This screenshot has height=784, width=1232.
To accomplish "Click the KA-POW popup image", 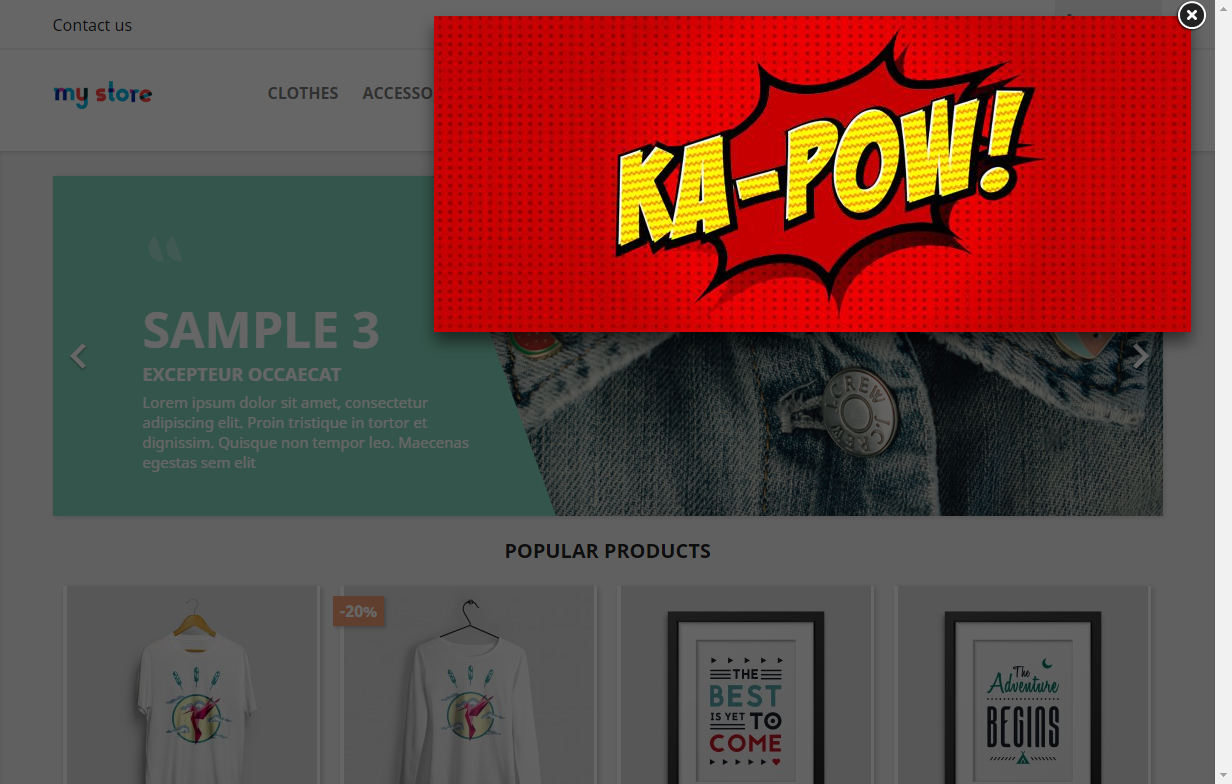I will 812,173.
